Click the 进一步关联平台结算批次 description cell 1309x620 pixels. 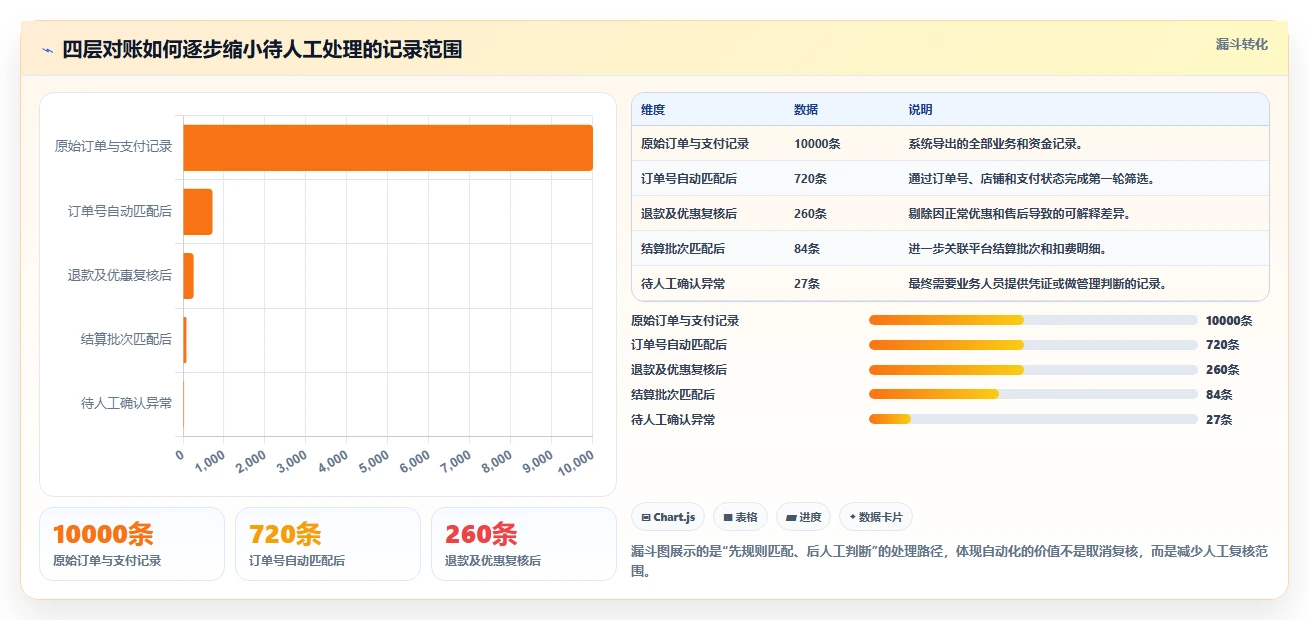pyautogui.click(x=1007, y=249)
